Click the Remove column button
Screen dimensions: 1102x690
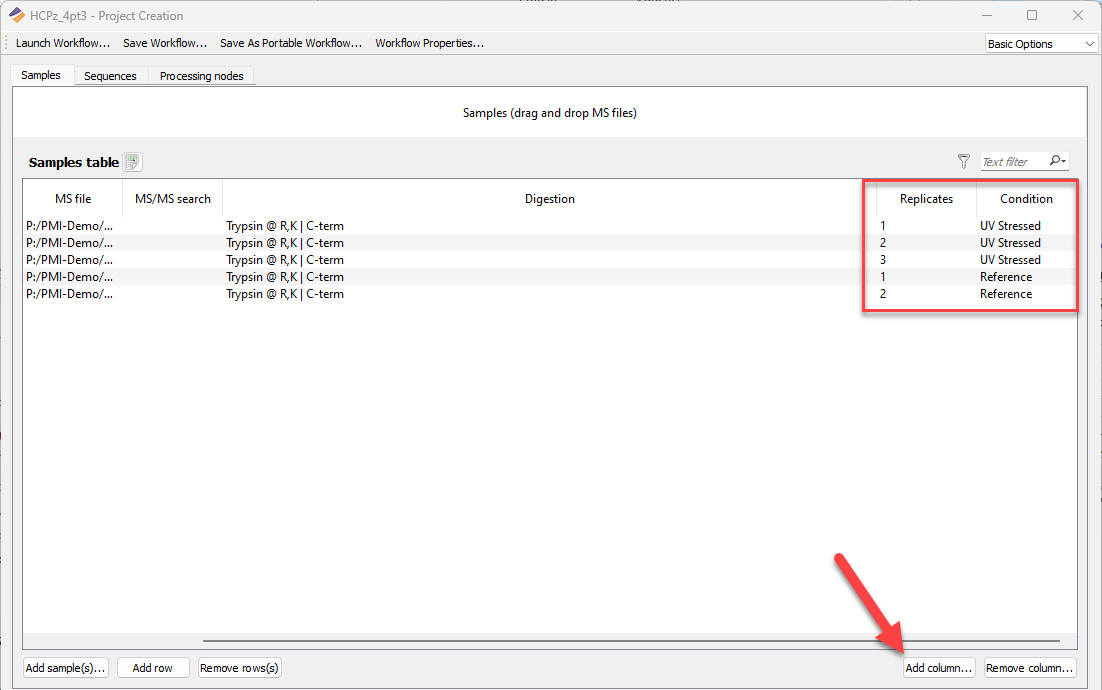[1029, 668]
